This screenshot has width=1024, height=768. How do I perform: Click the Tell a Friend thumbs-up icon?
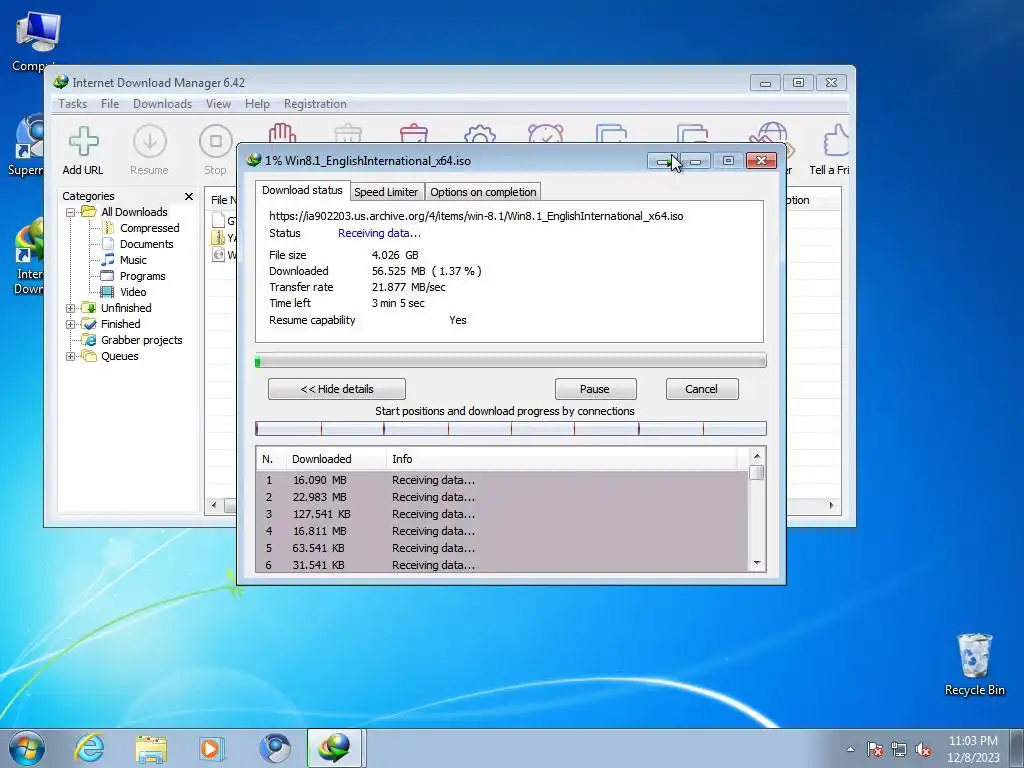(836, 140)
